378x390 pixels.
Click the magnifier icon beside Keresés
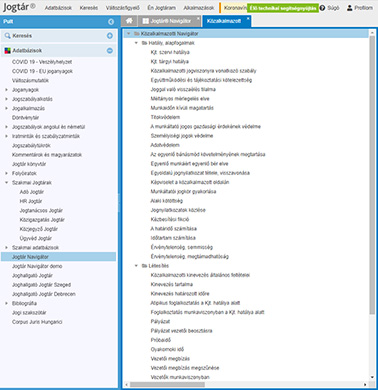[8, 36]
